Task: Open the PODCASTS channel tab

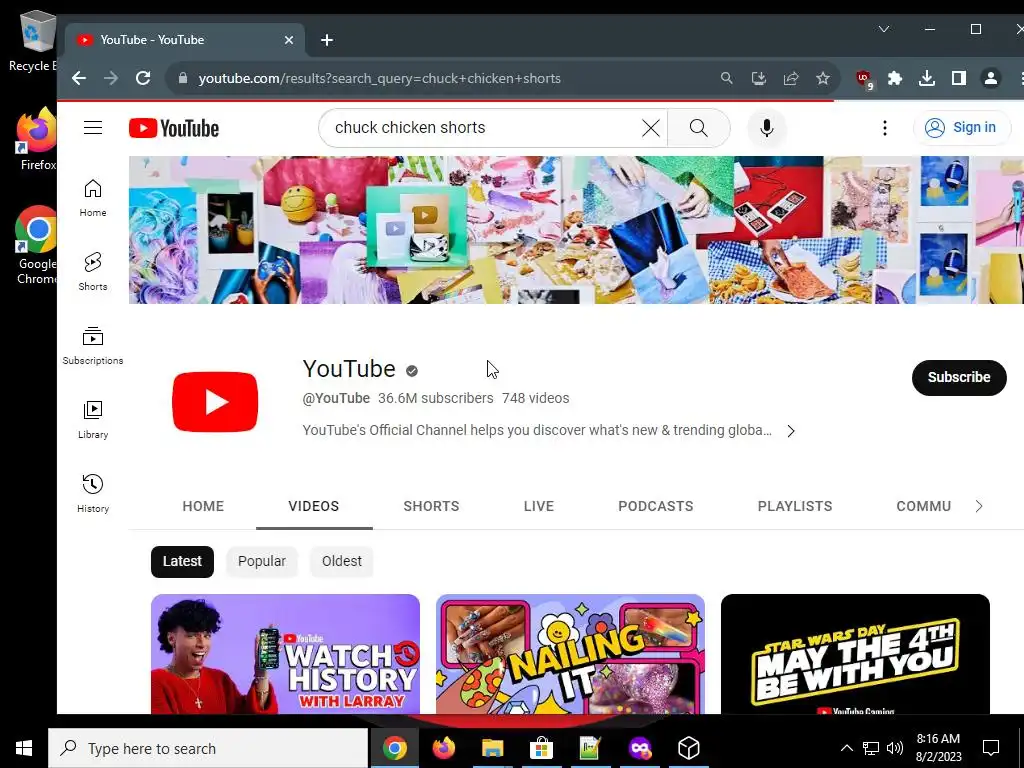Action: [x=656, y=506]
